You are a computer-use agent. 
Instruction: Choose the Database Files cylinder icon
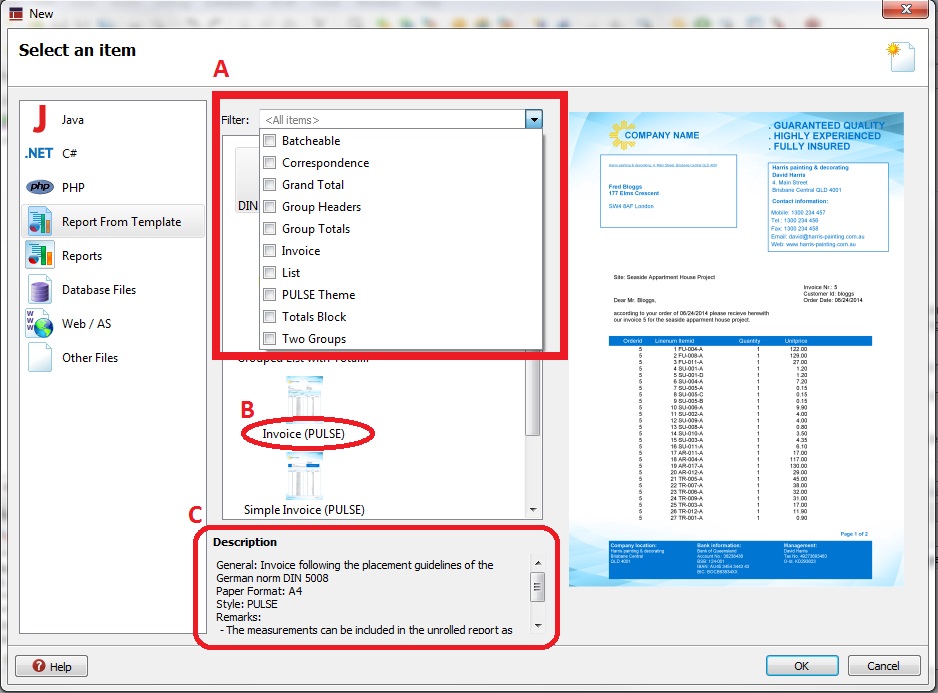coord(40,290)
